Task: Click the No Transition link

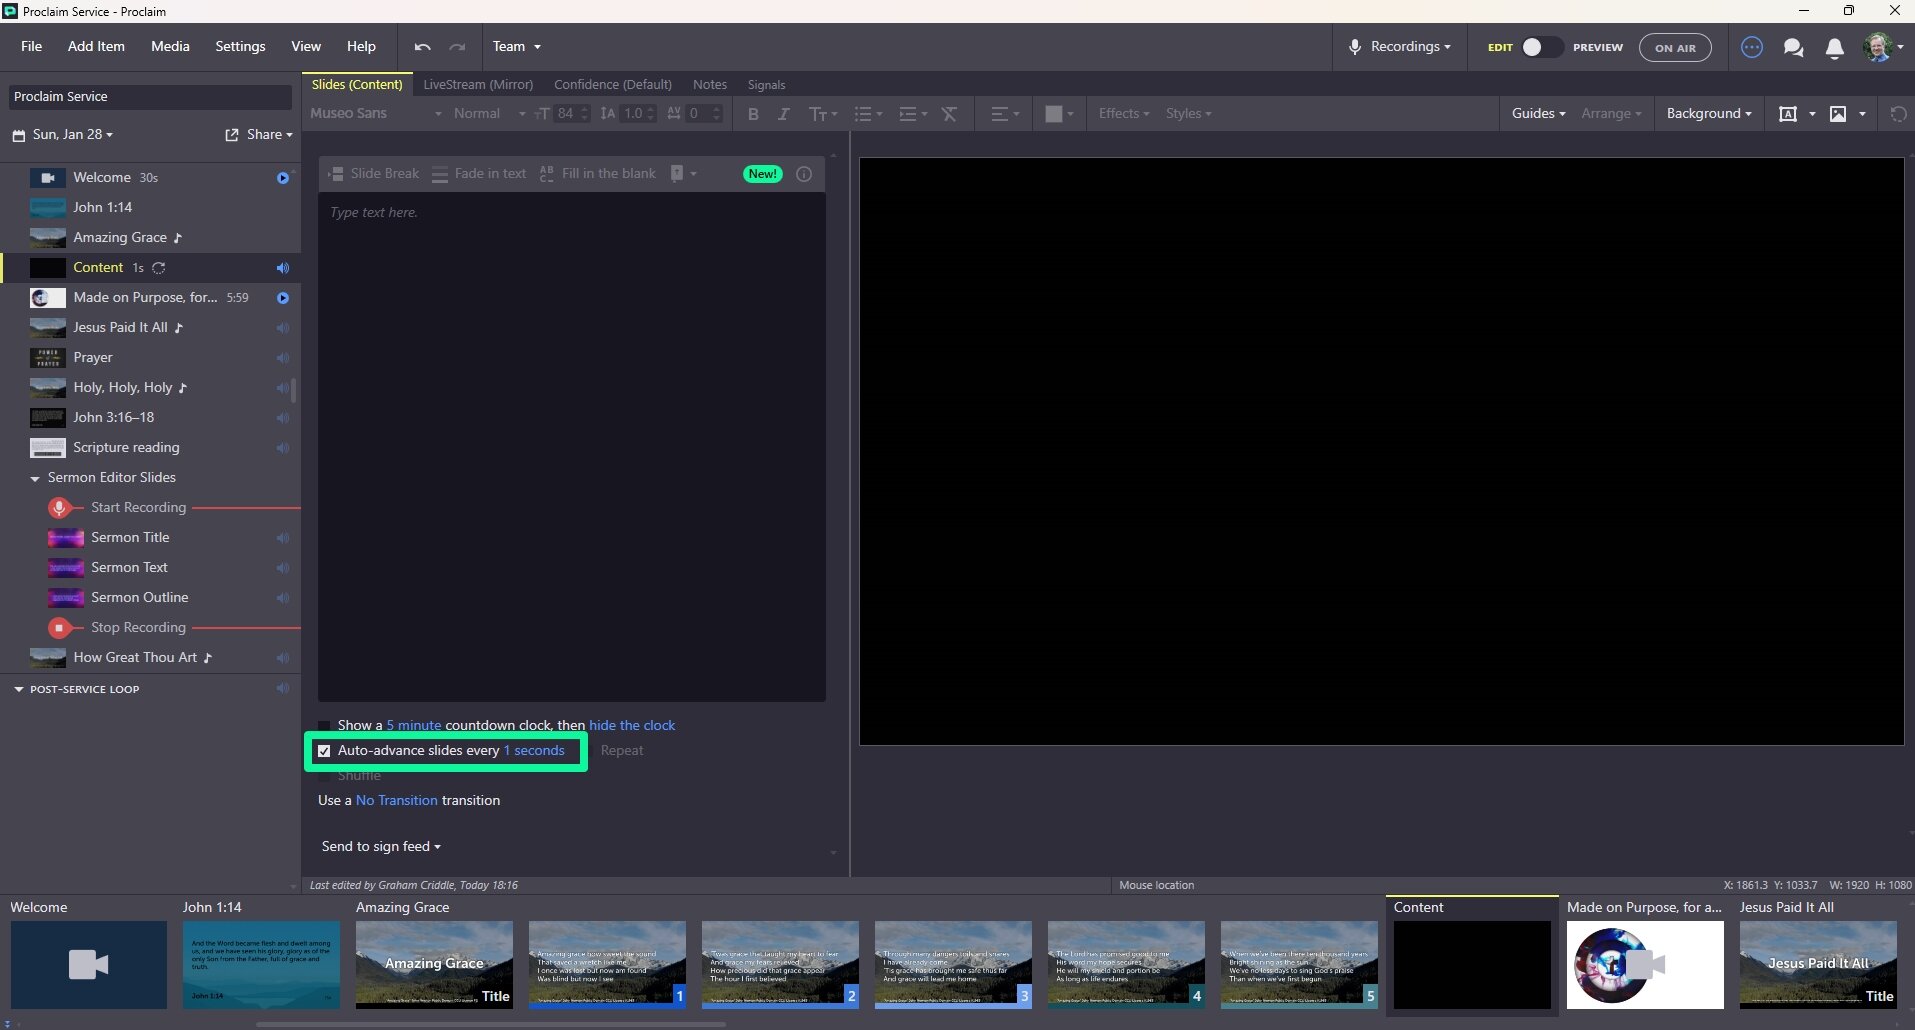Action: point(396,800)
